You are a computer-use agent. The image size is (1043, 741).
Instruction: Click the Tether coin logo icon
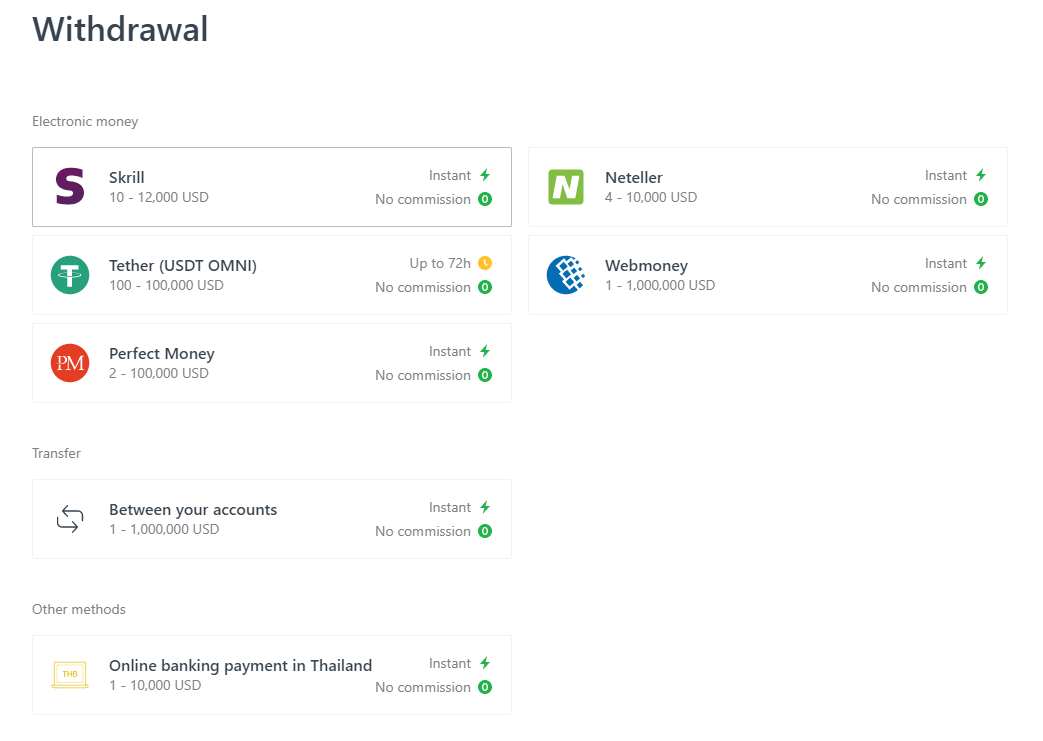pyautogui.click(x=70, y=275)
